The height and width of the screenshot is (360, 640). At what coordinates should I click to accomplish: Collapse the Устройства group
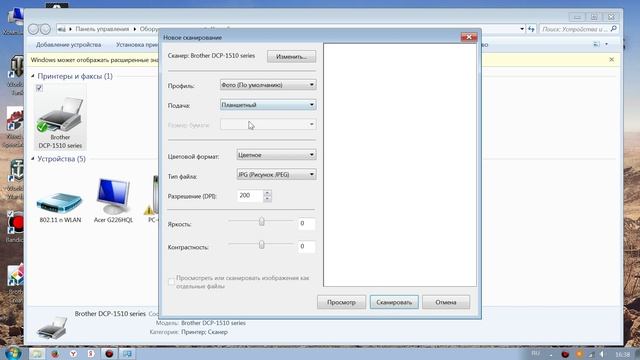click(33, 159)
